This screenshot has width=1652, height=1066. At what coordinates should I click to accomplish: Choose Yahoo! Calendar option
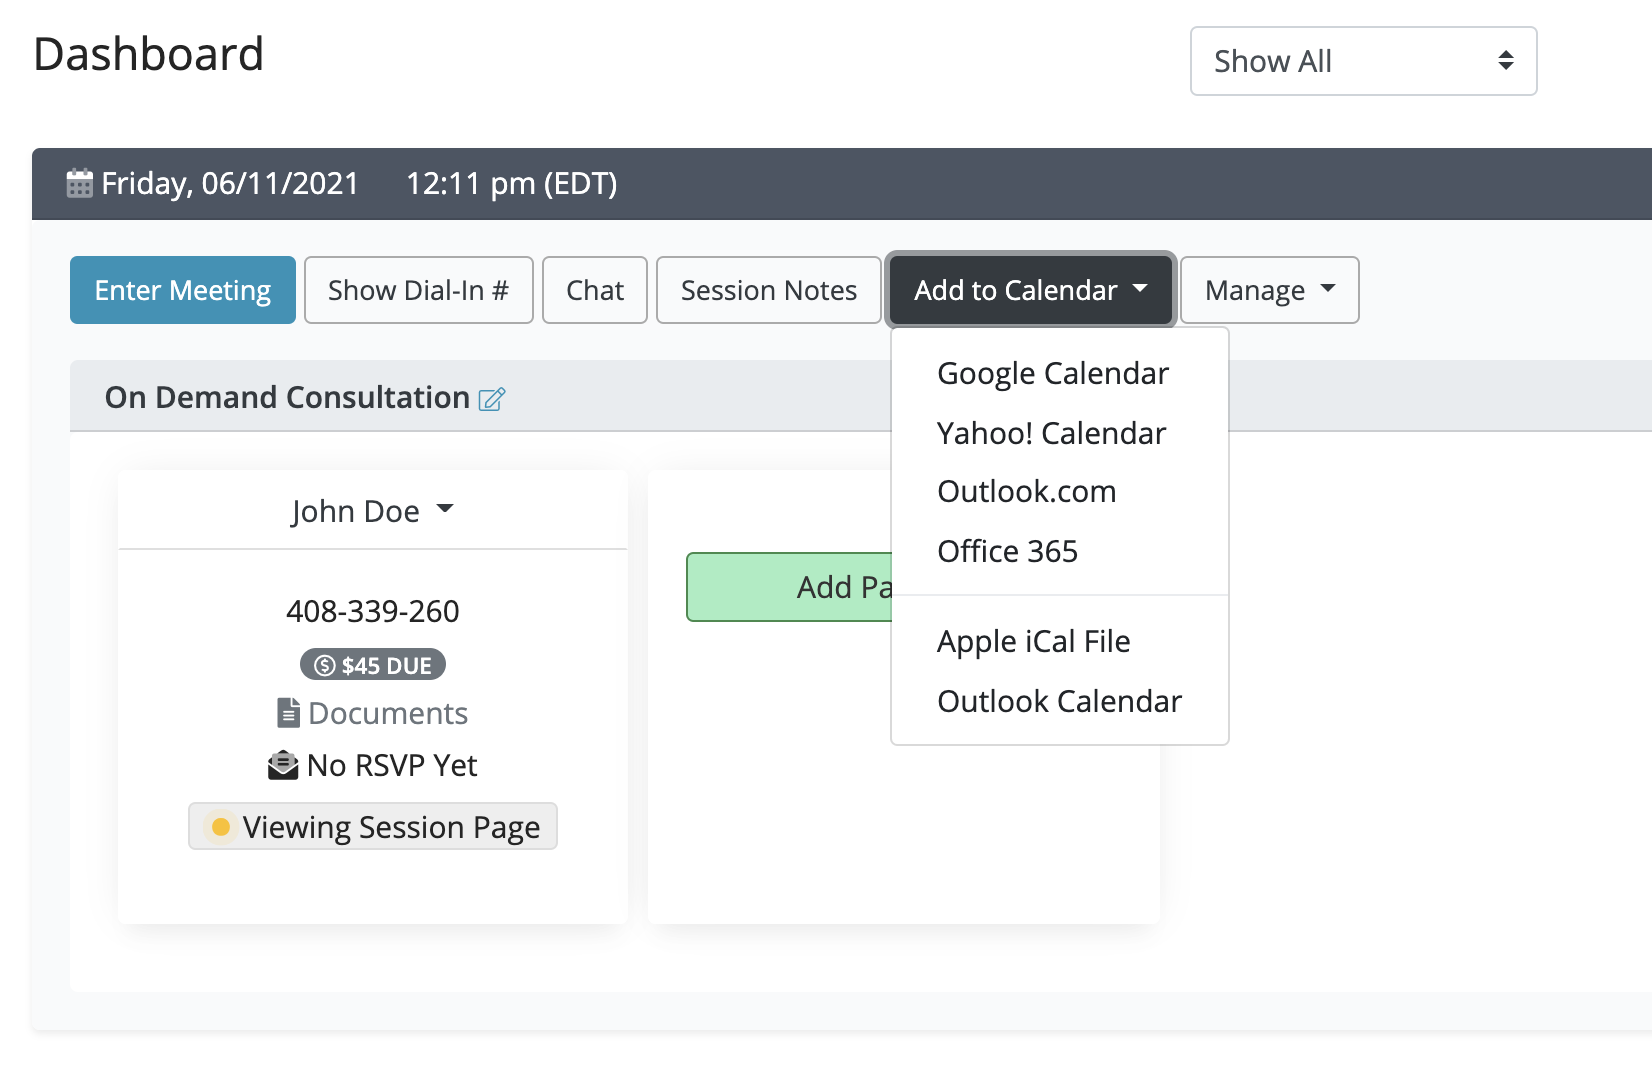(1051, 433)
